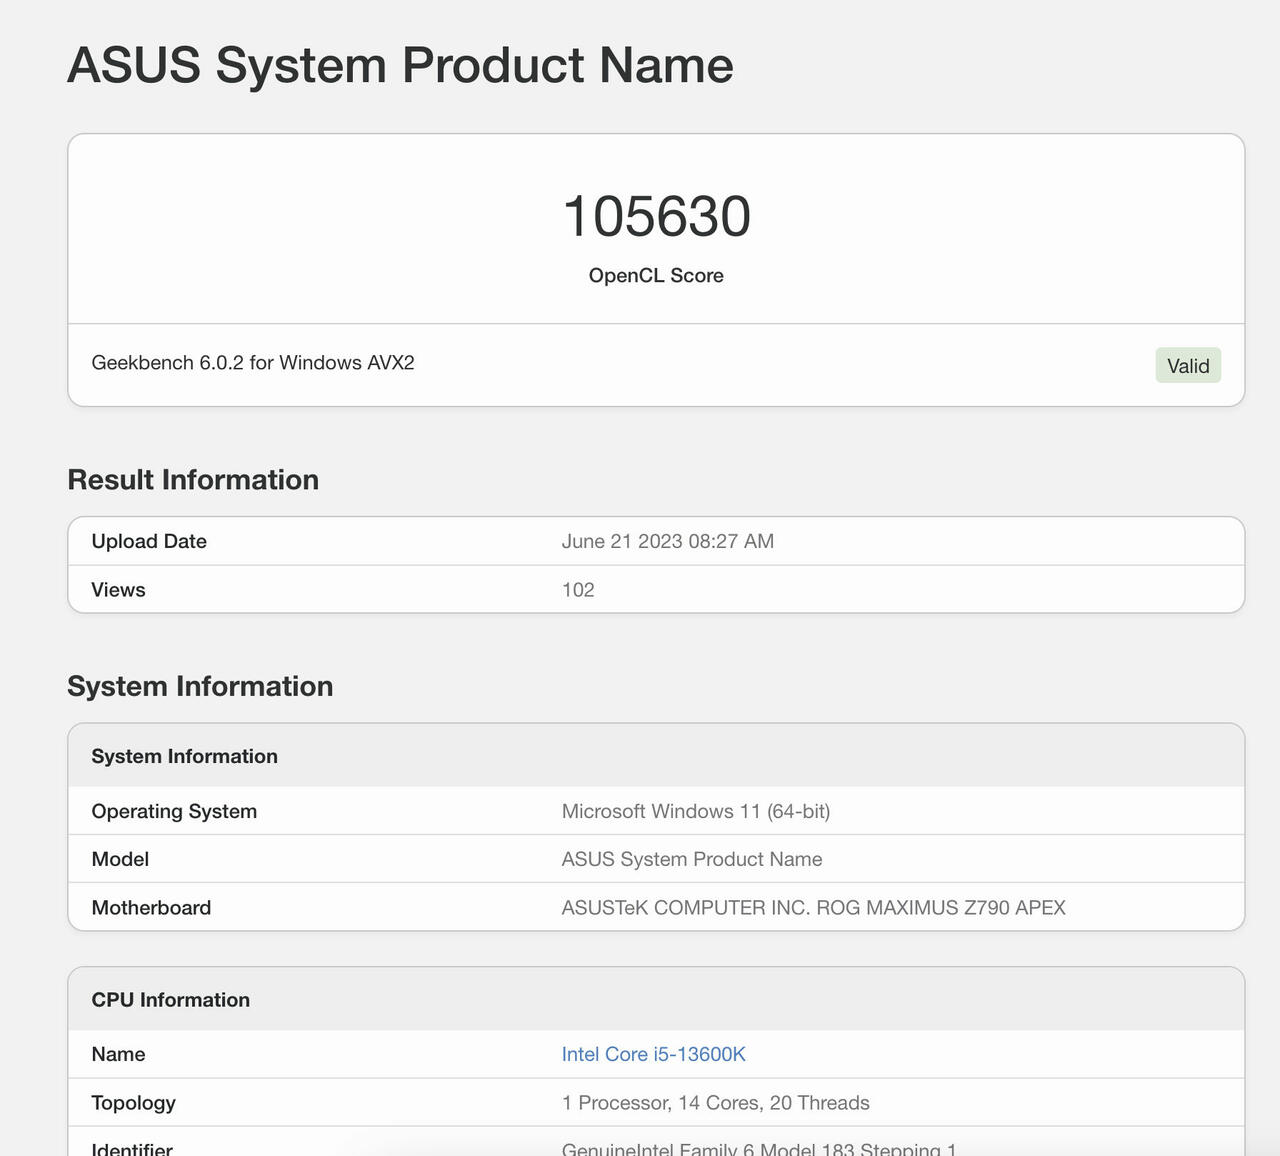Click the Upload Date row label

[149, 541]
